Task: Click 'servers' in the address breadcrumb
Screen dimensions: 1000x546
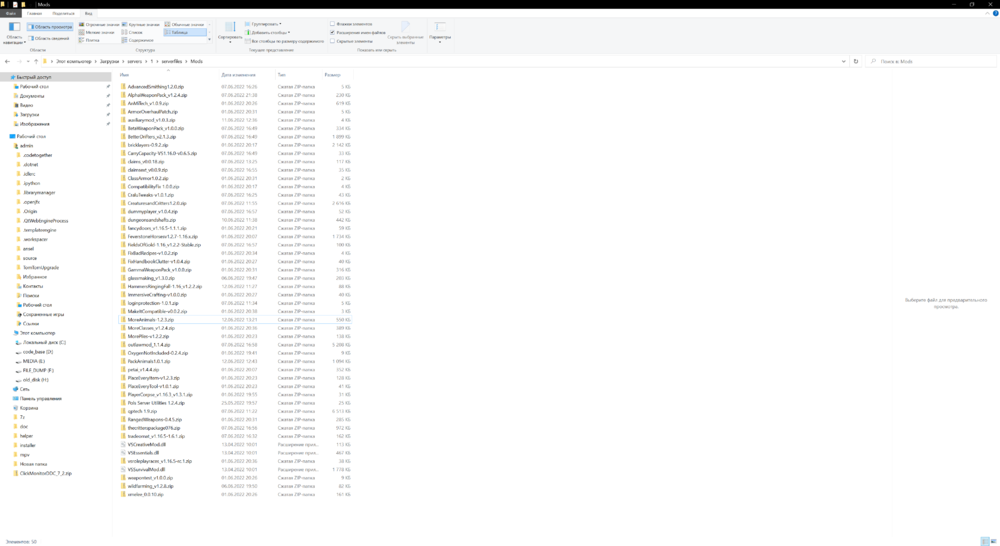Action: click(135, 61)
